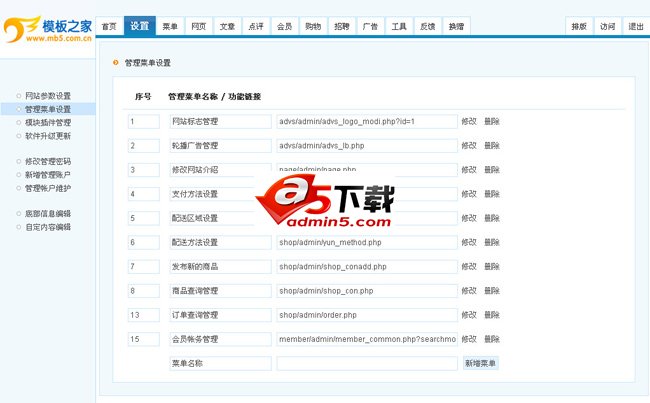
Task: Click the 模板之家 logo
Action: click(x=48, y=29)
